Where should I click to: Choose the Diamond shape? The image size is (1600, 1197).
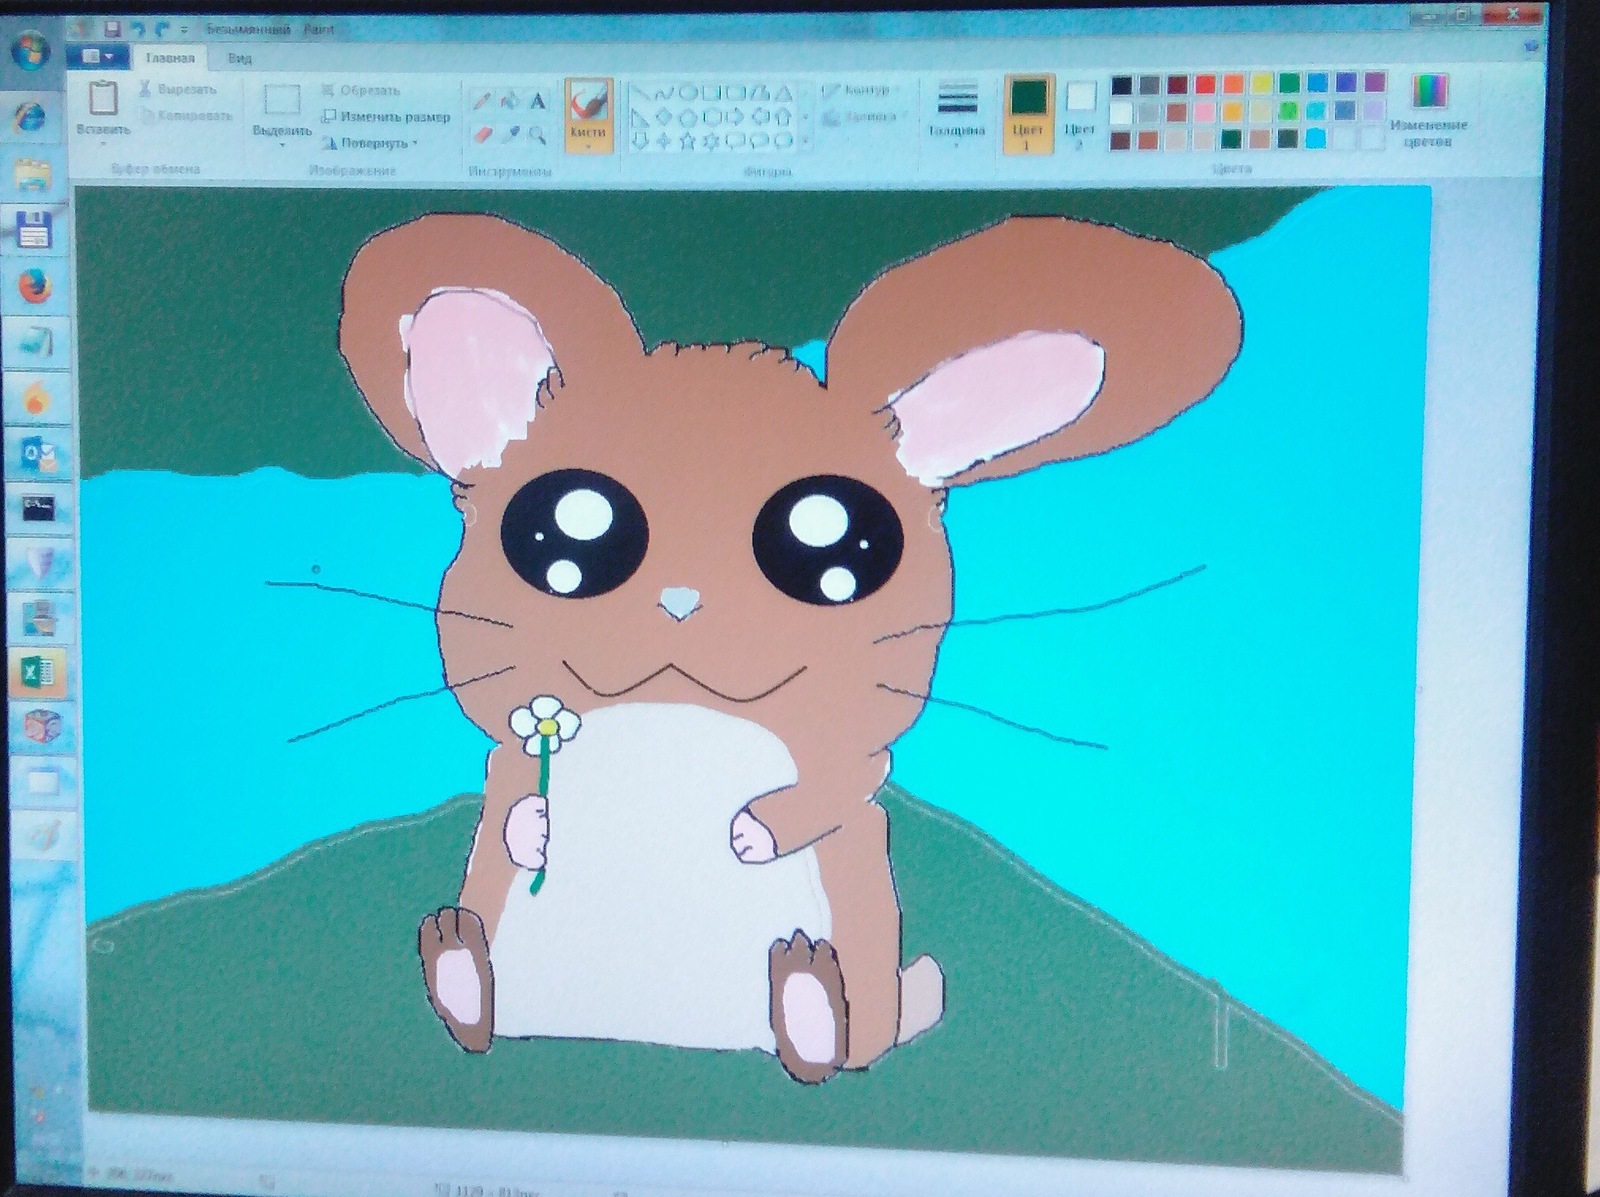665,117
